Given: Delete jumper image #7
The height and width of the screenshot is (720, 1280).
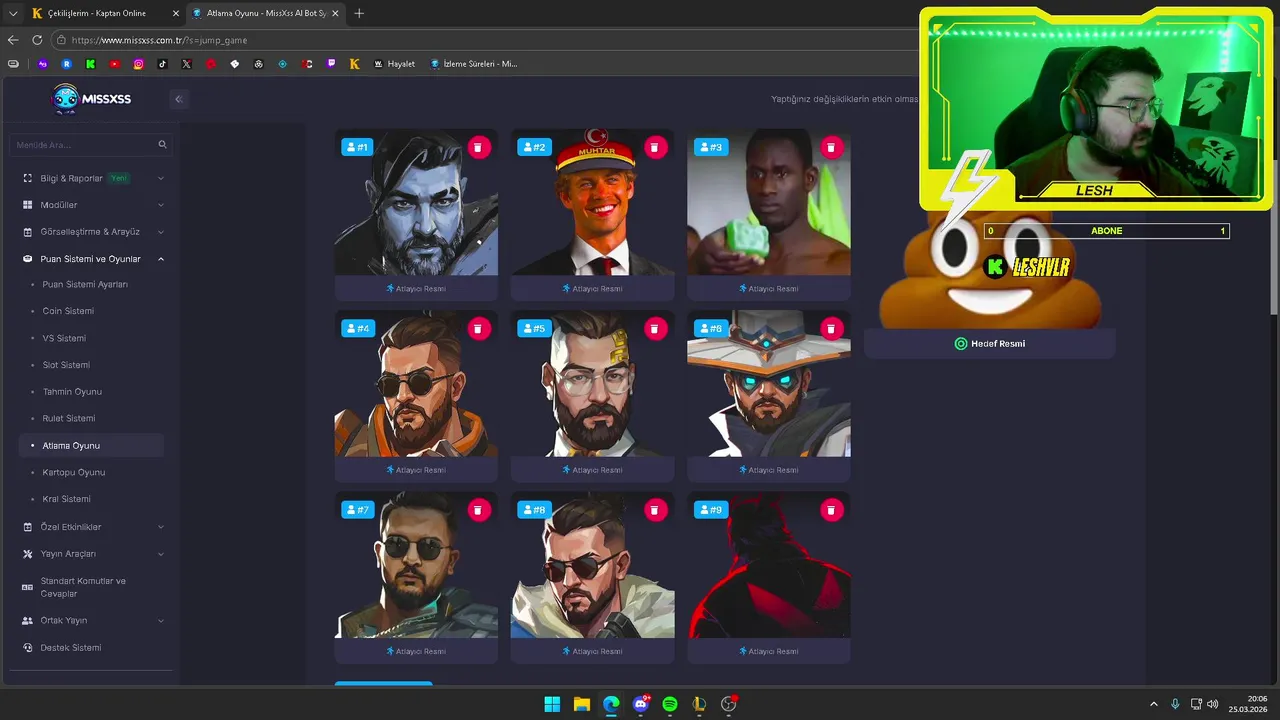Looking at the screenshot, I should (478, 510).
